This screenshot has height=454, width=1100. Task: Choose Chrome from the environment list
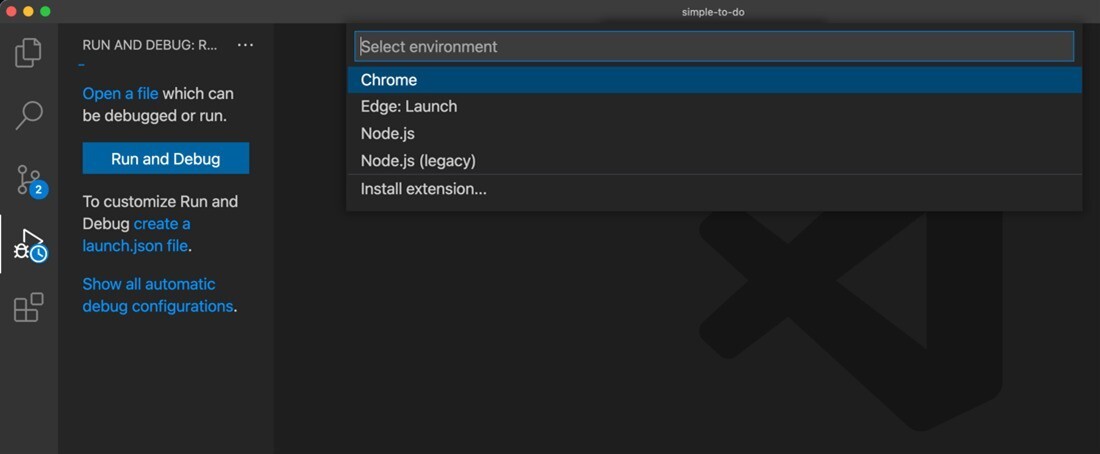click(389, 80)
